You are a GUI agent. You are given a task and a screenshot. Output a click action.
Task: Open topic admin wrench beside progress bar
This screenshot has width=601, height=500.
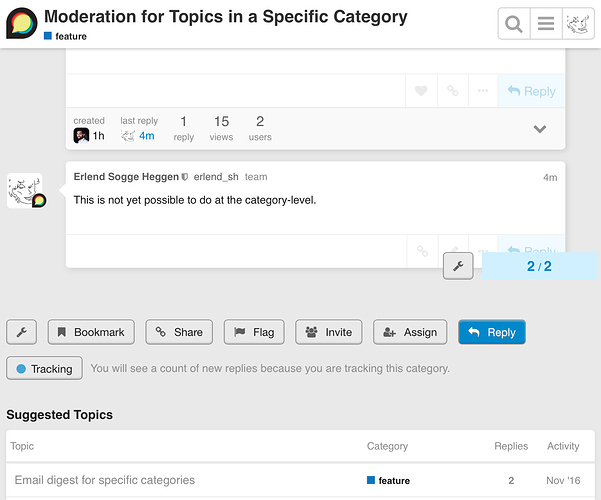pos(458,266)
